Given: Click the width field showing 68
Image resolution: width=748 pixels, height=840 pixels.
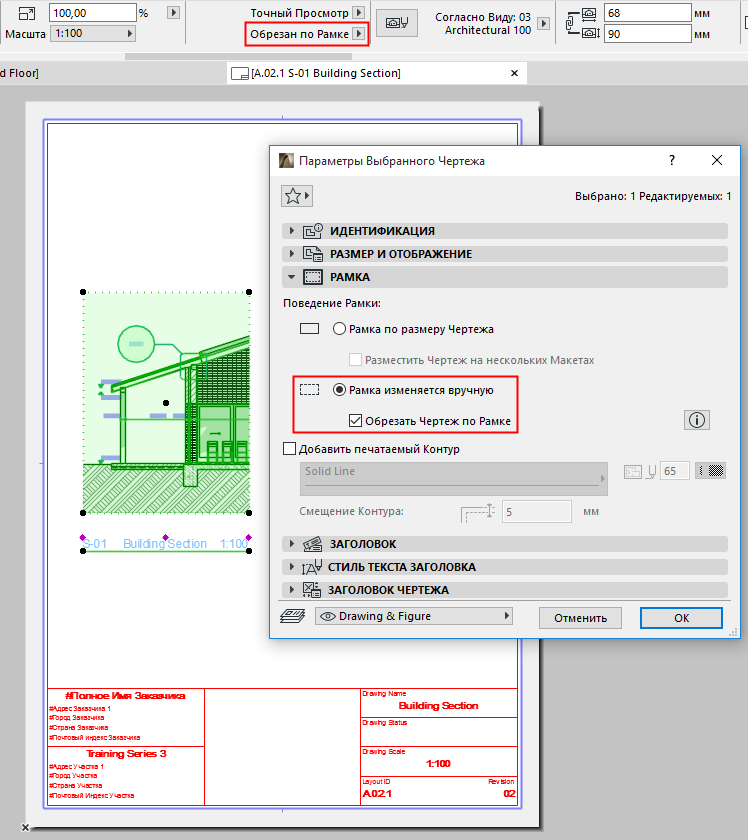Looking at the screenshot, I should click(648, 13).
